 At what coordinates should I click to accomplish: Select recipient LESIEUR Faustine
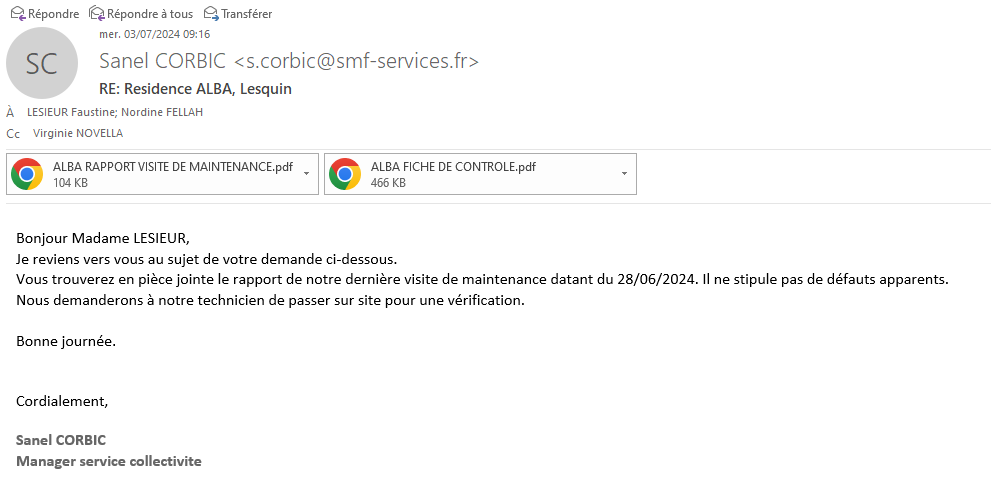(x=71, y=112)
